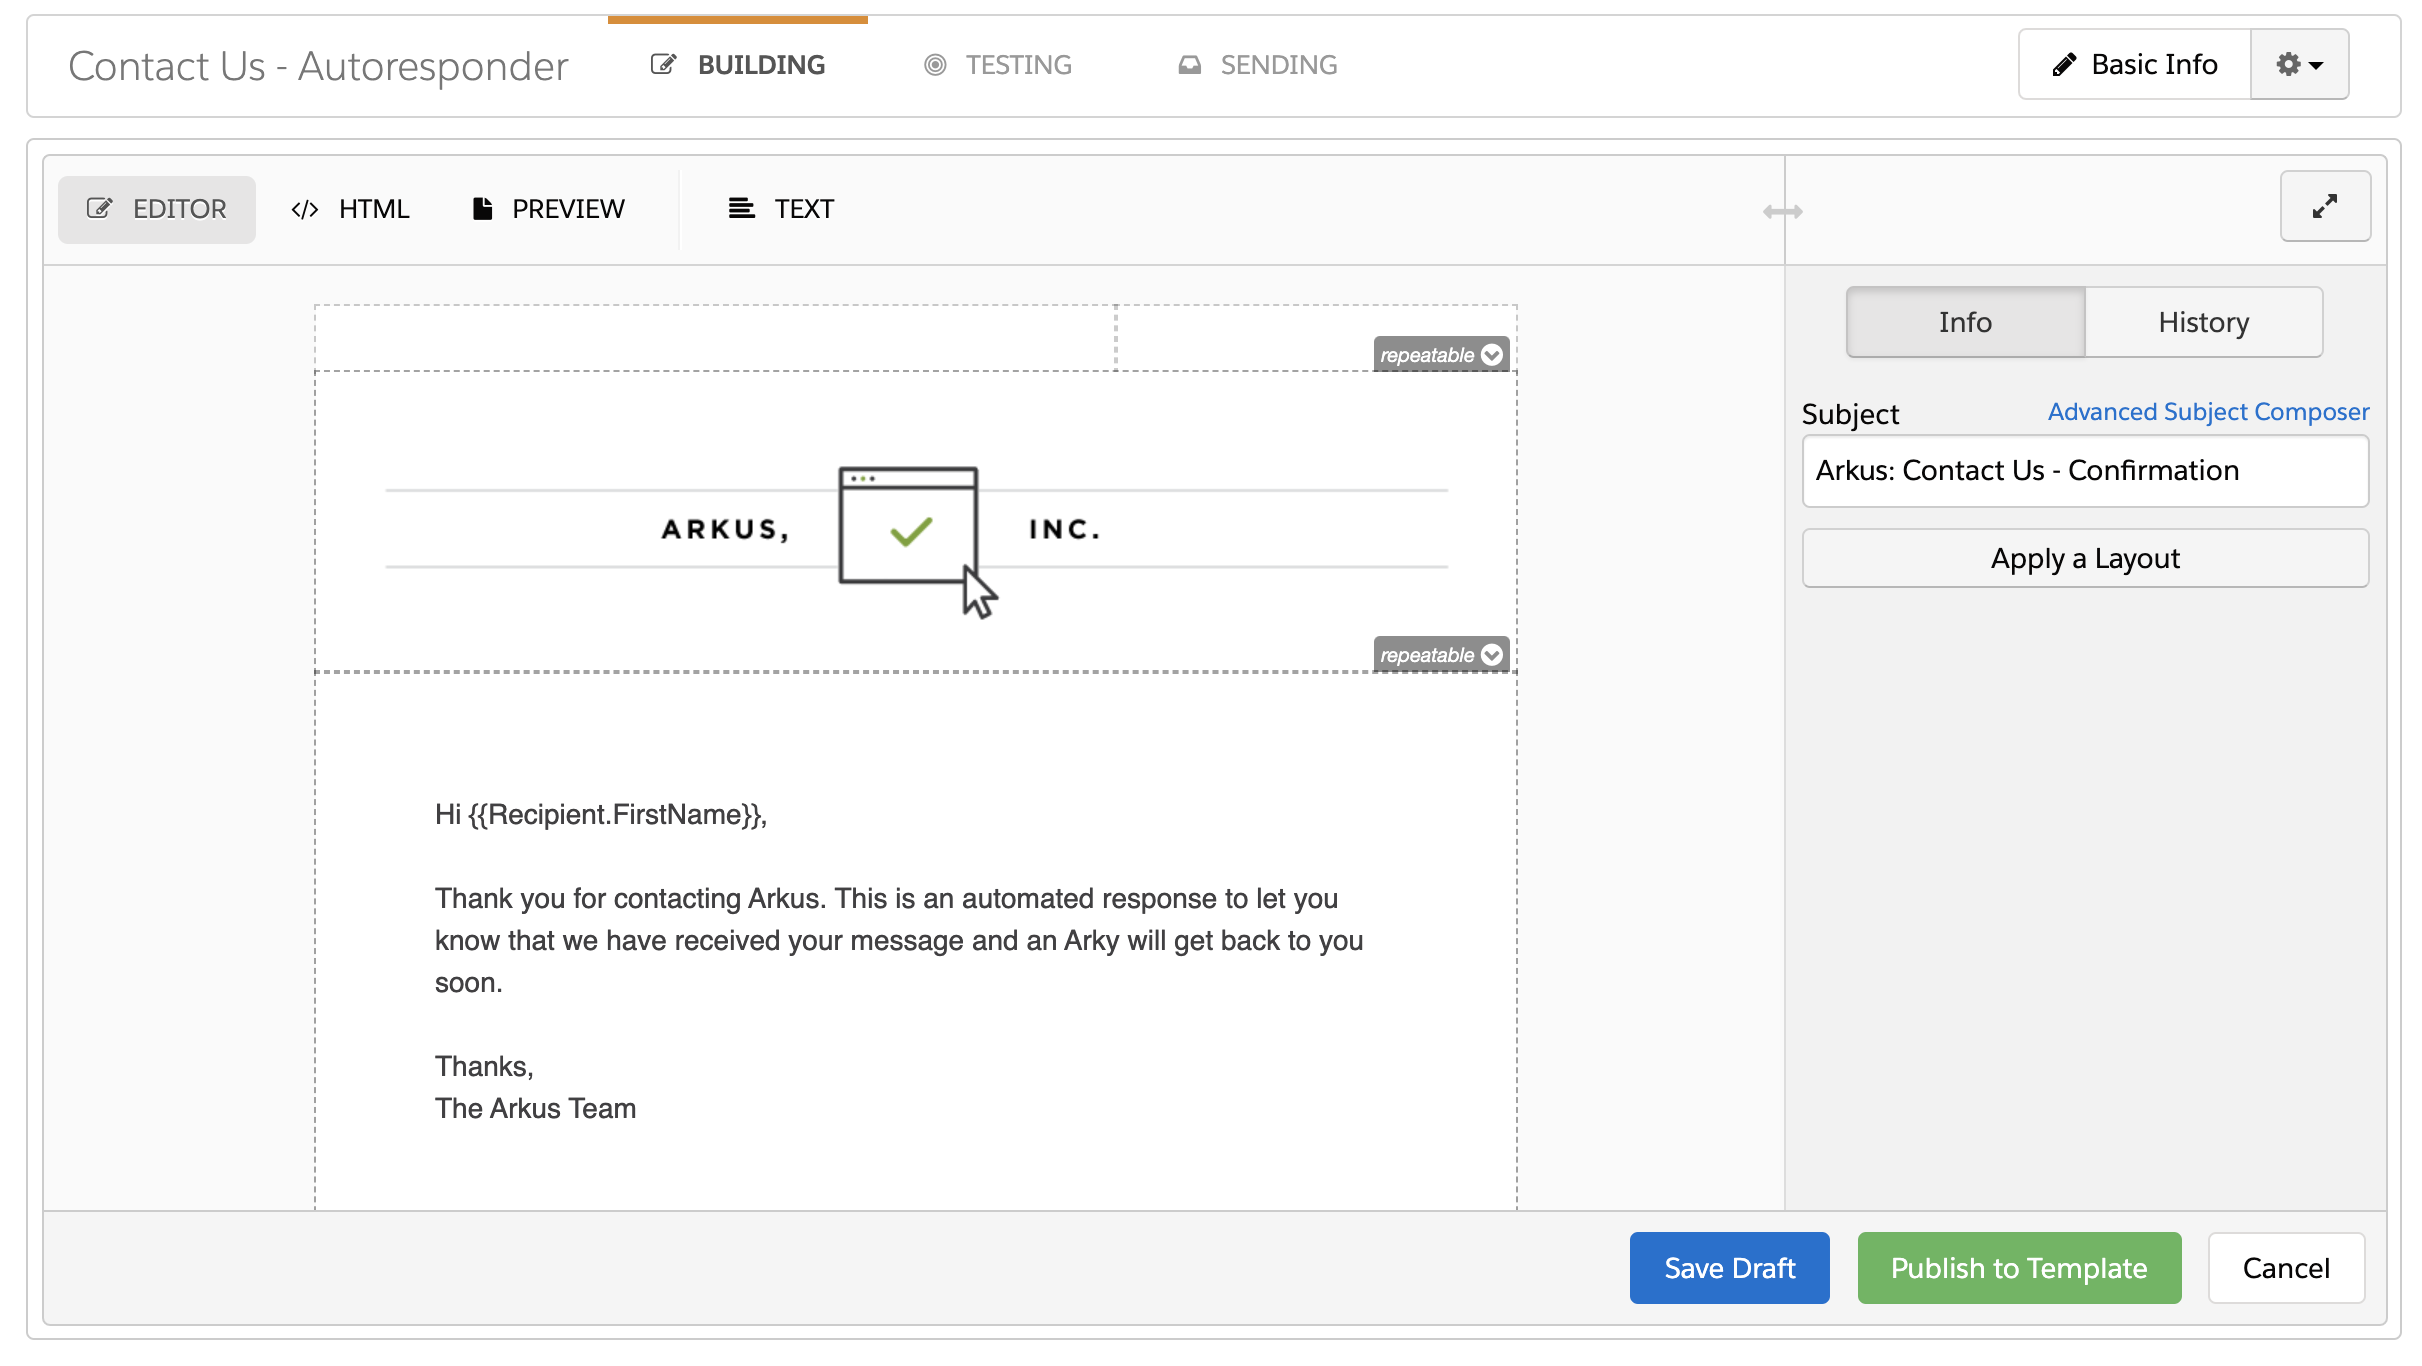This screenshot has width=2422, height=1366.
Task: Select the Info tab
Action: 1965,322
